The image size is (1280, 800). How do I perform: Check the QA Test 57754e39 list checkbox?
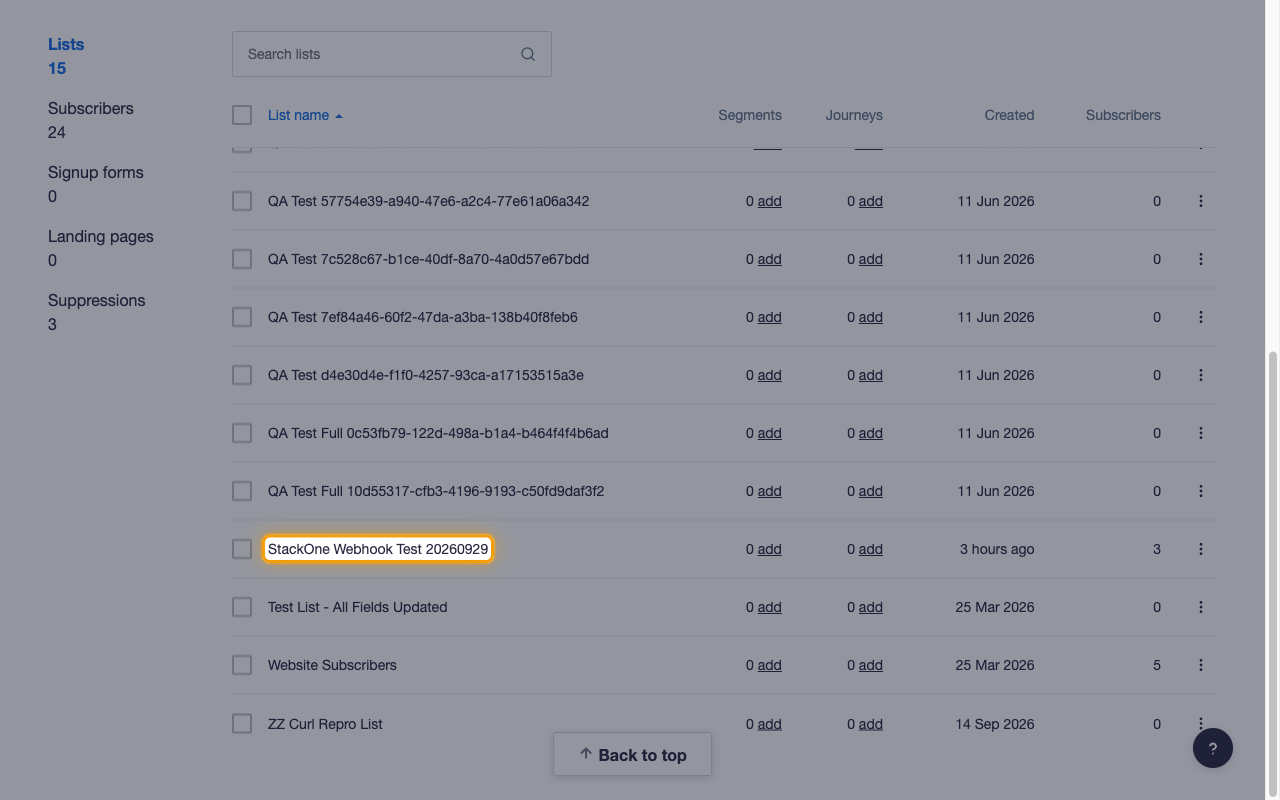coord(242,201)
